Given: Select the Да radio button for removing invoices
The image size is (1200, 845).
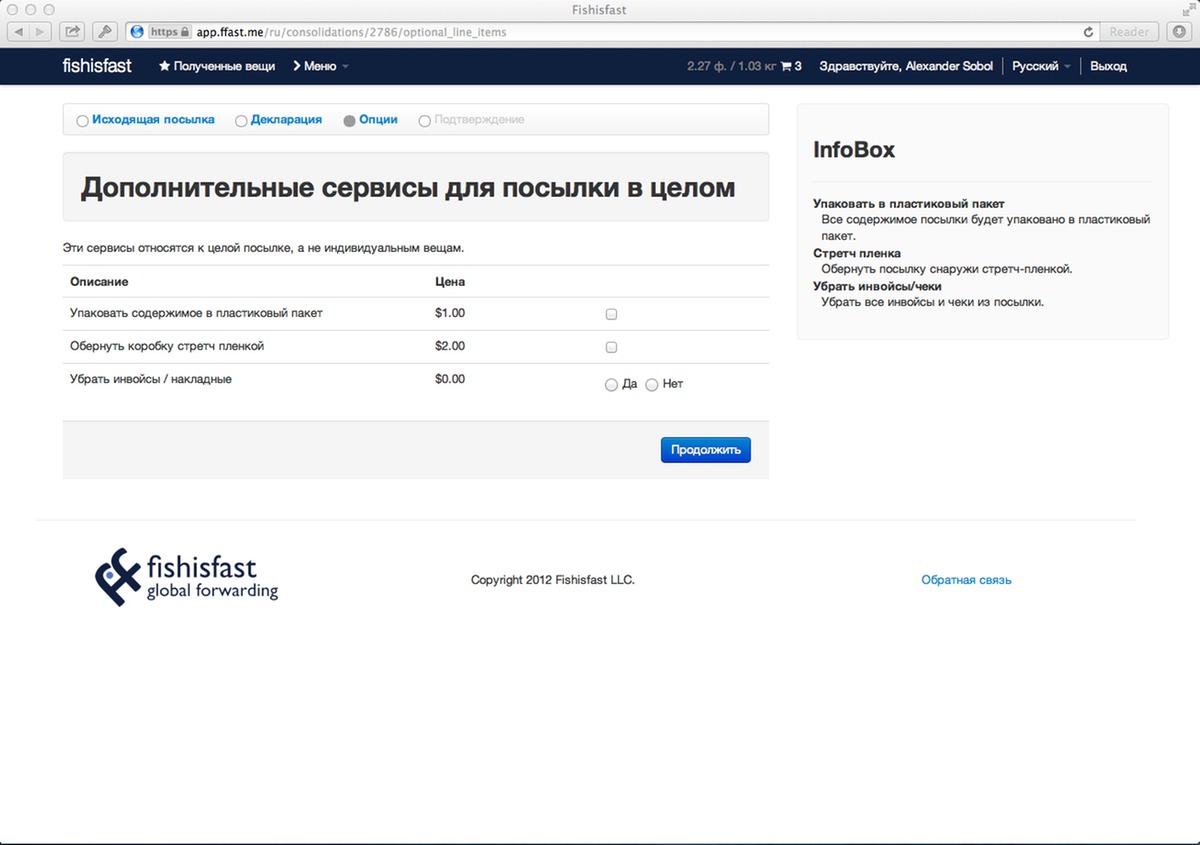Looking at the screenshot, I should [x=611, y=385].
